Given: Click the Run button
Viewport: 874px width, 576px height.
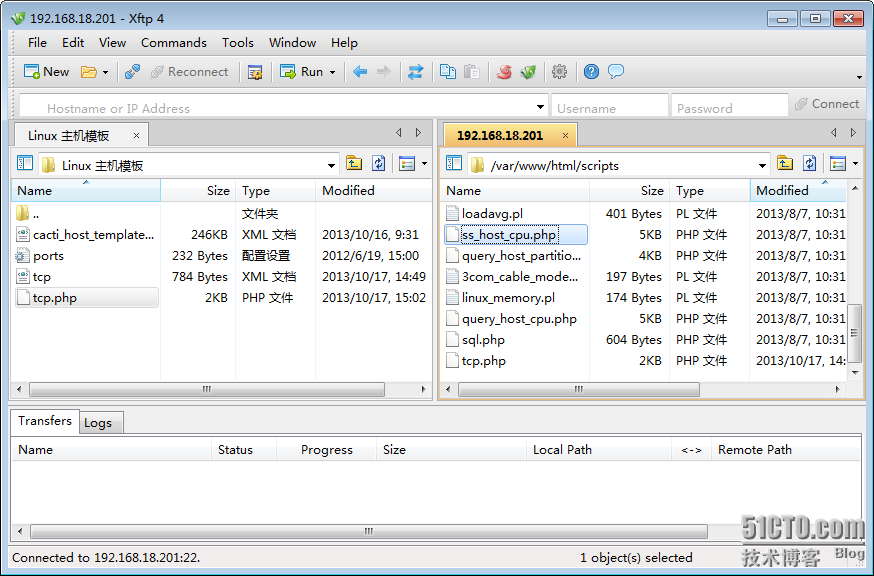Looking at the screenshot, I should pos(302,72).
